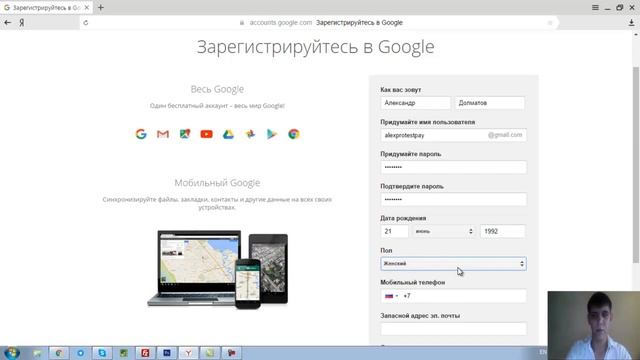The height and width of the screenshot is (360, 640).
Task: Open the Пол gender dropdown
Action: (453, 264)
